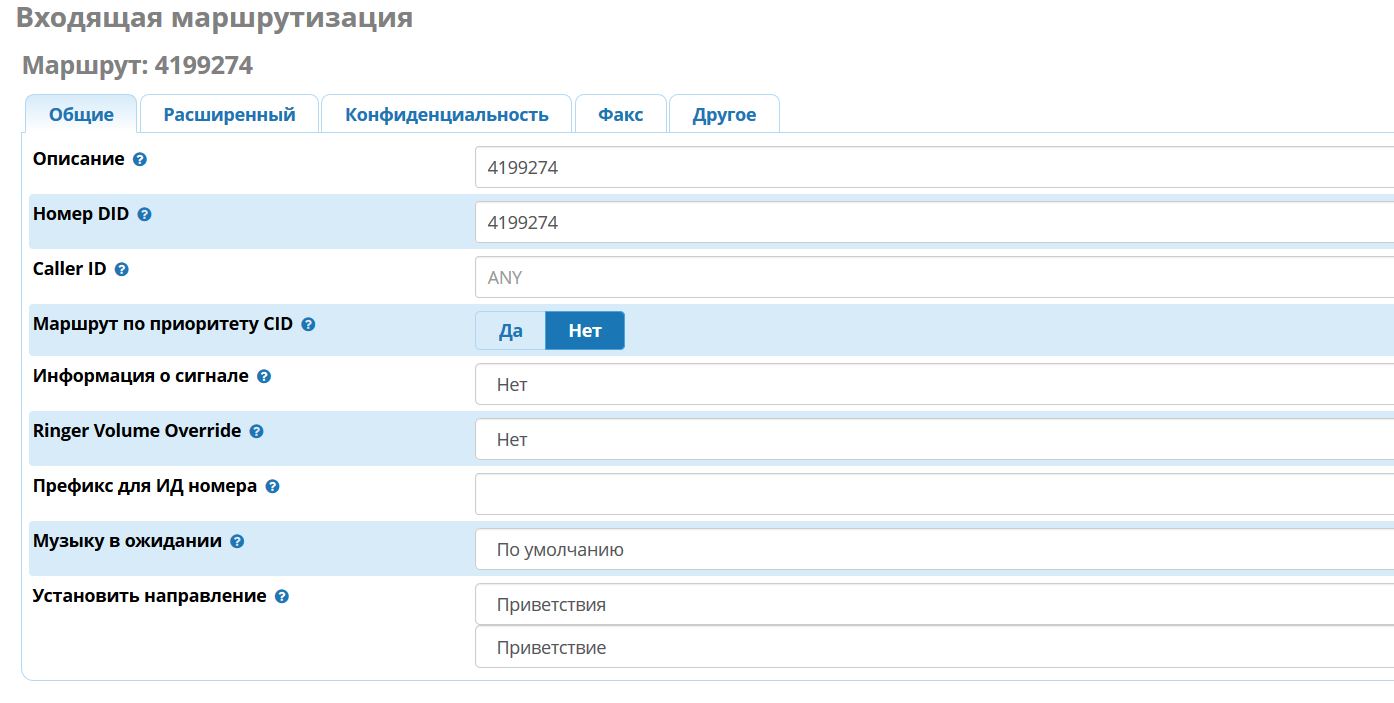This screenshot has height=703, width=1394.
Task: Click help icon next to Музыку в ожидании
Action: tap(237, 542)
